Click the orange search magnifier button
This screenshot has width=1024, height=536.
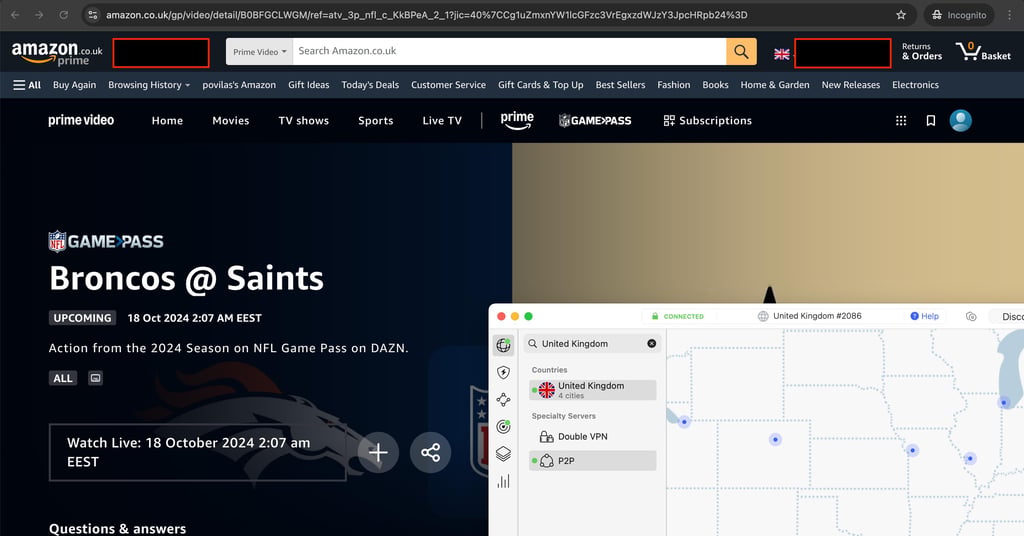pos(741,51)
